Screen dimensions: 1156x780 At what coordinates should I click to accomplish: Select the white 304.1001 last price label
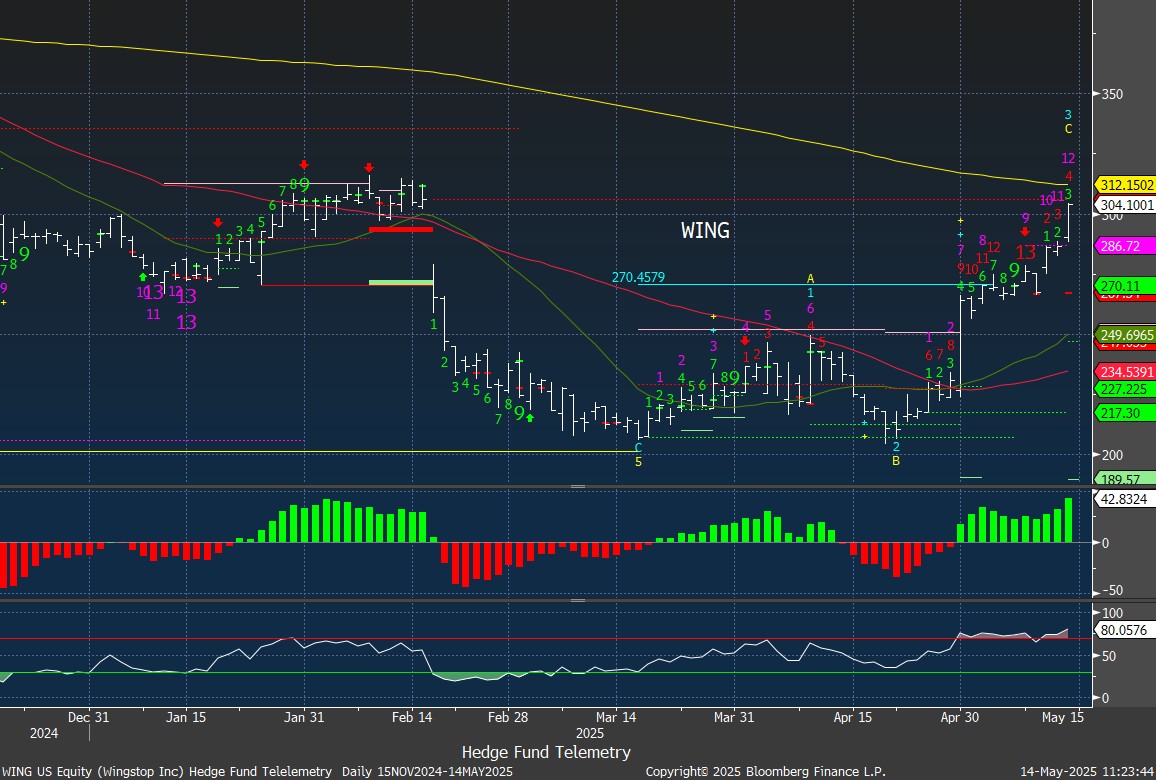click(x=1127, y=205)
